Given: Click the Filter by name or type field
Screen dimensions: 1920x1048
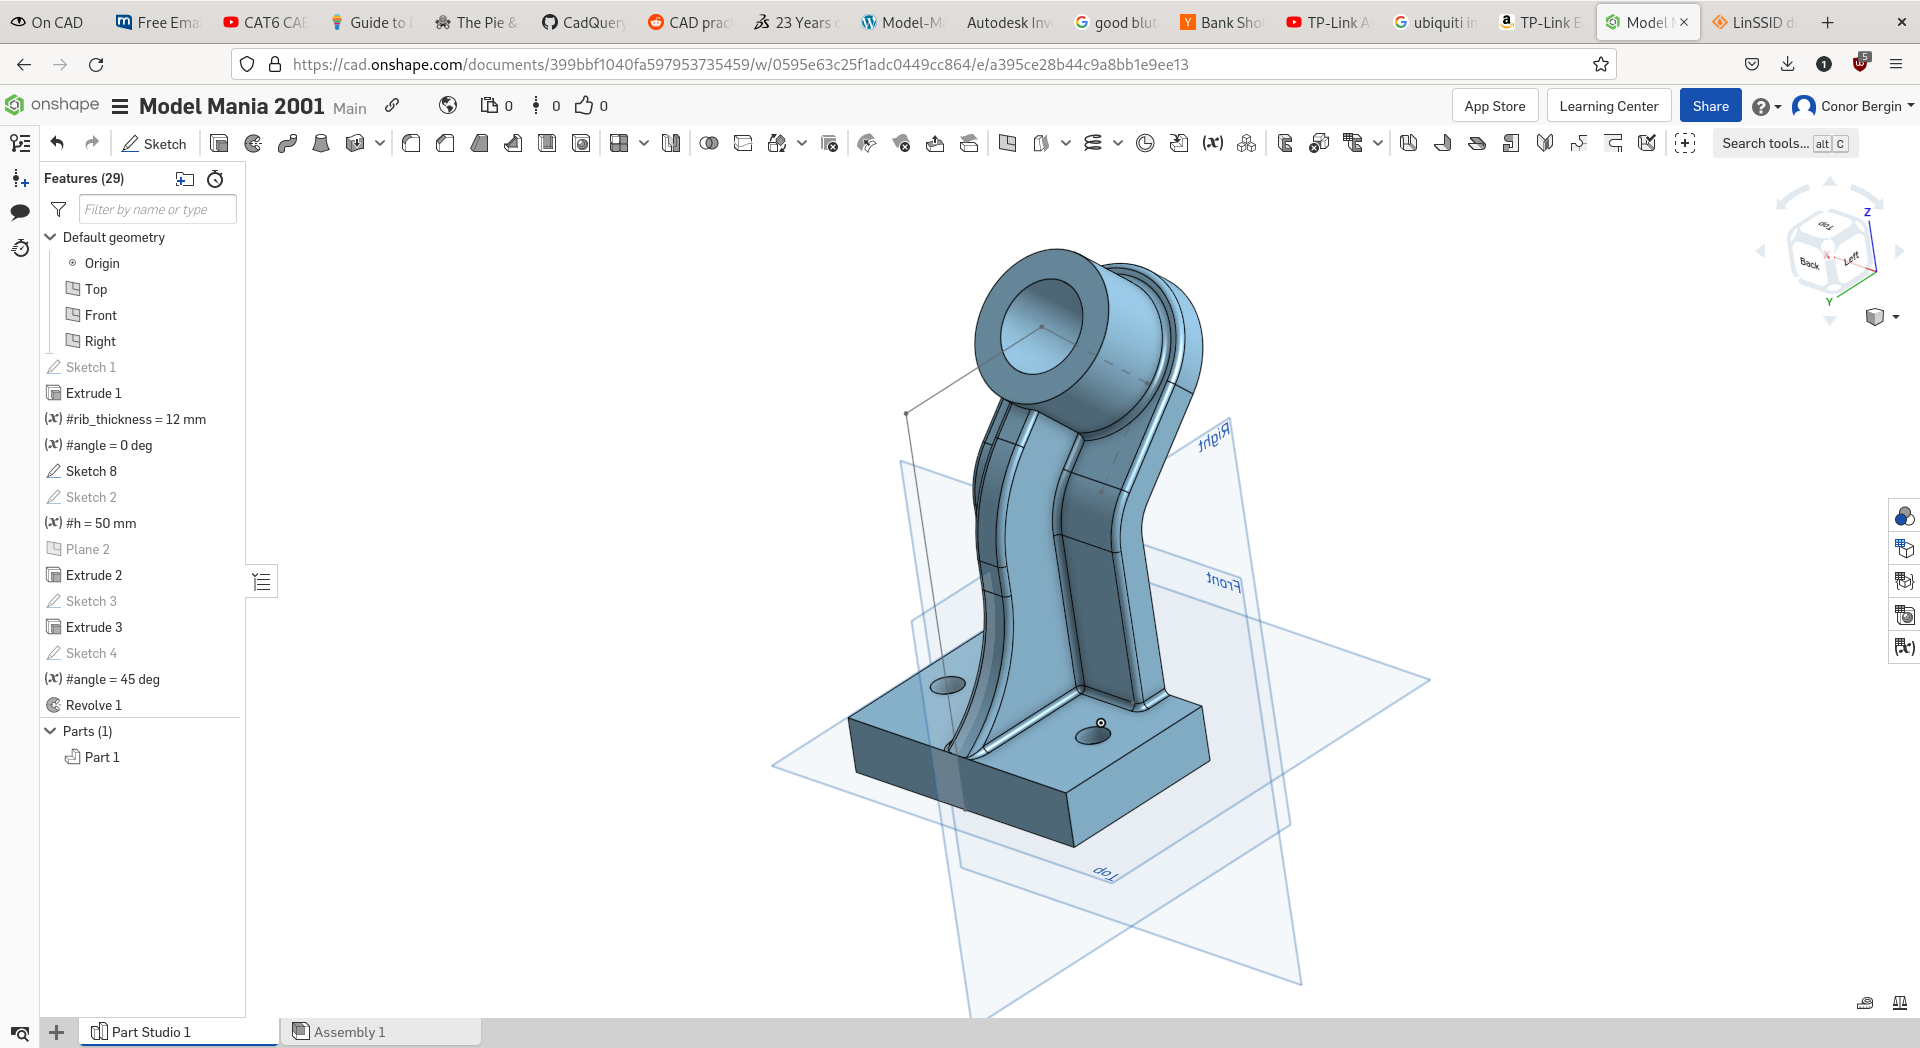Looking at the screenshot, I should [x=157, y=209].
